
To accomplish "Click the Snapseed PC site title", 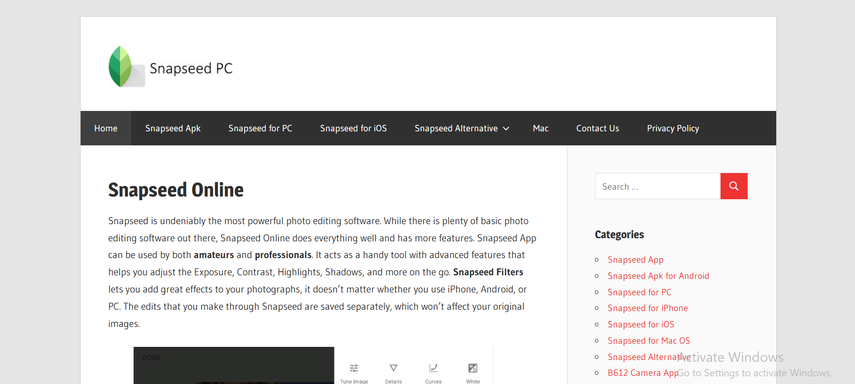I will 191,68.
